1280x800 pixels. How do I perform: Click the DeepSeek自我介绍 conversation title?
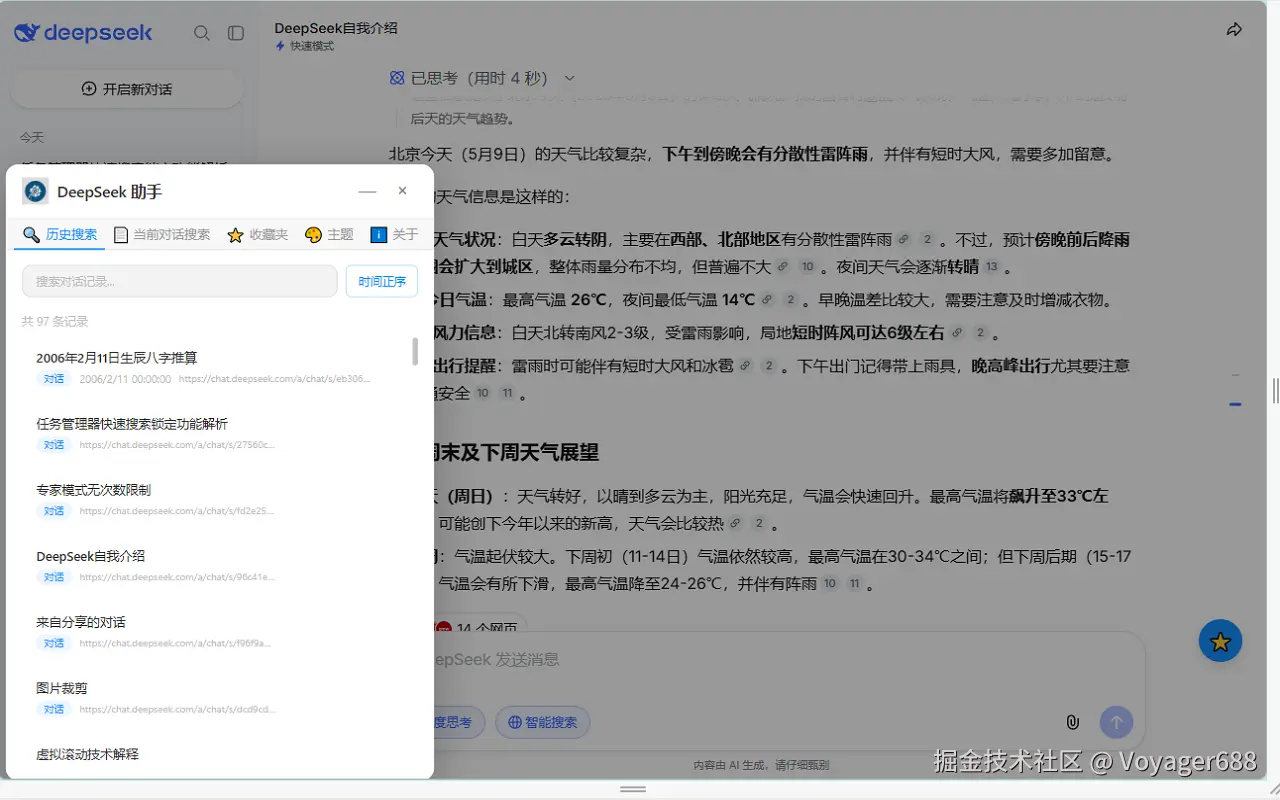click(336, 28)
